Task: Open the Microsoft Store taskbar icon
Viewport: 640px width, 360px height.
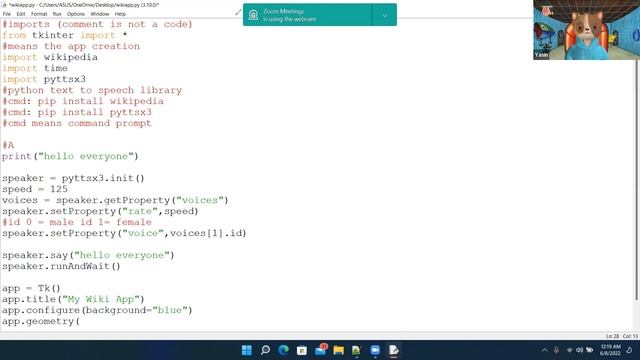Action: 302,350
